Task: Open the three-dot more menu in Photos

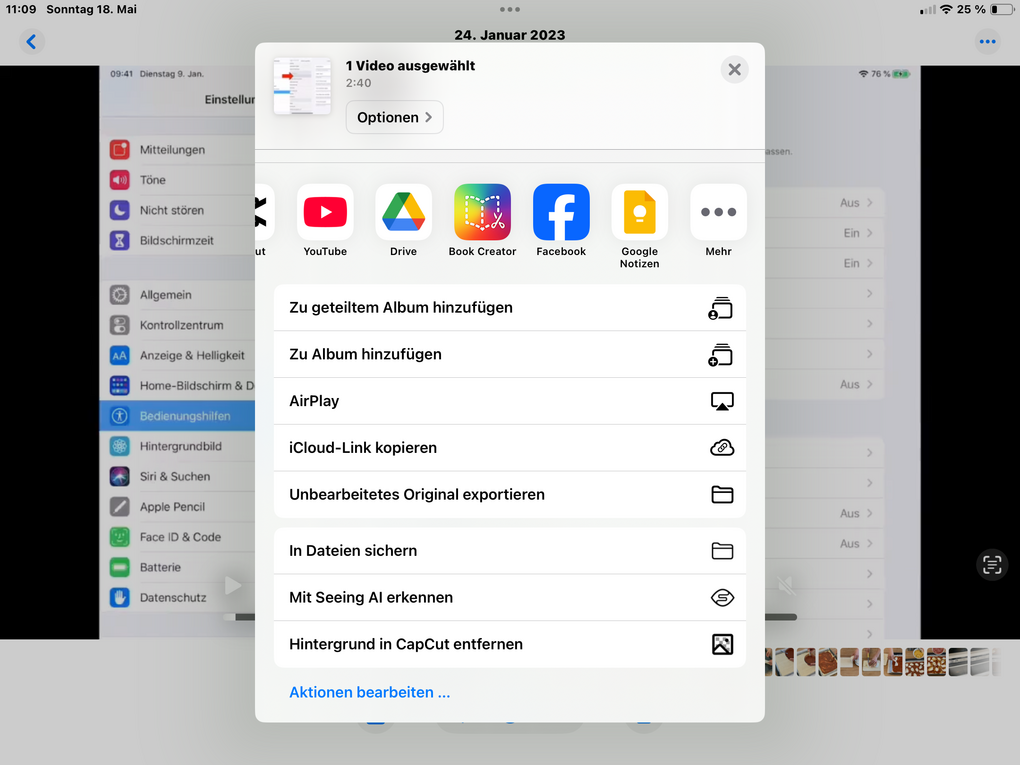Action: [987, 42]
